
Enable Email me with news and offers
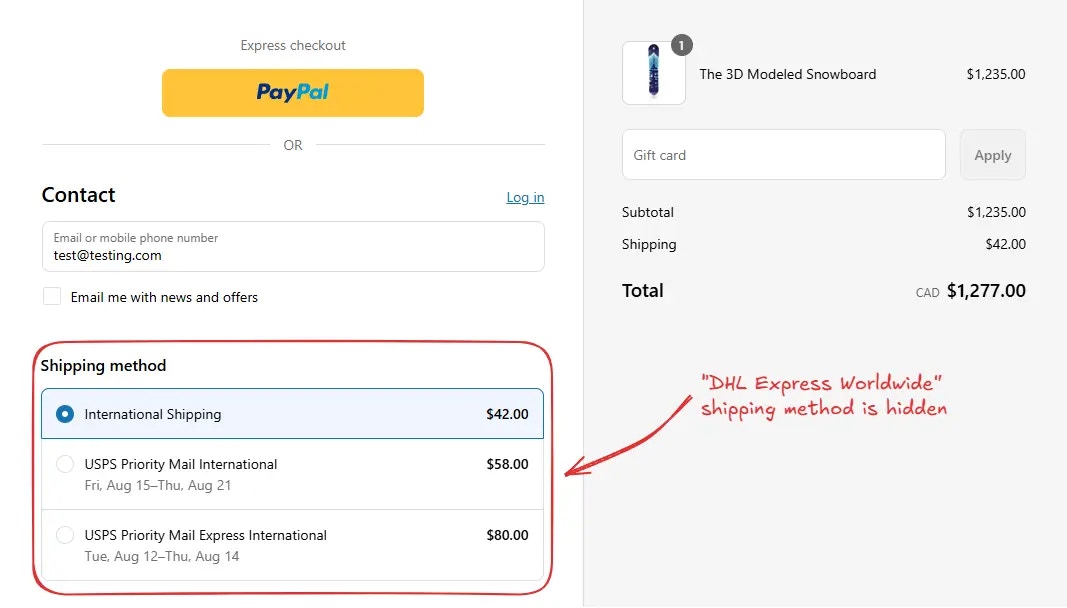[52, 296]
